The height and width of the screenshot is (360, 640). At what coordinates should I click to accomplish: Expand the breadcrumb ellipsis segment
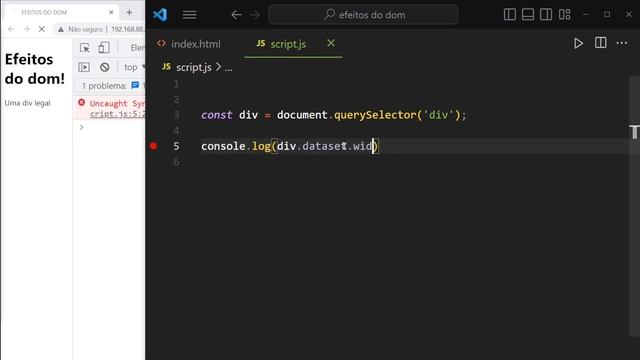point(229,68)
